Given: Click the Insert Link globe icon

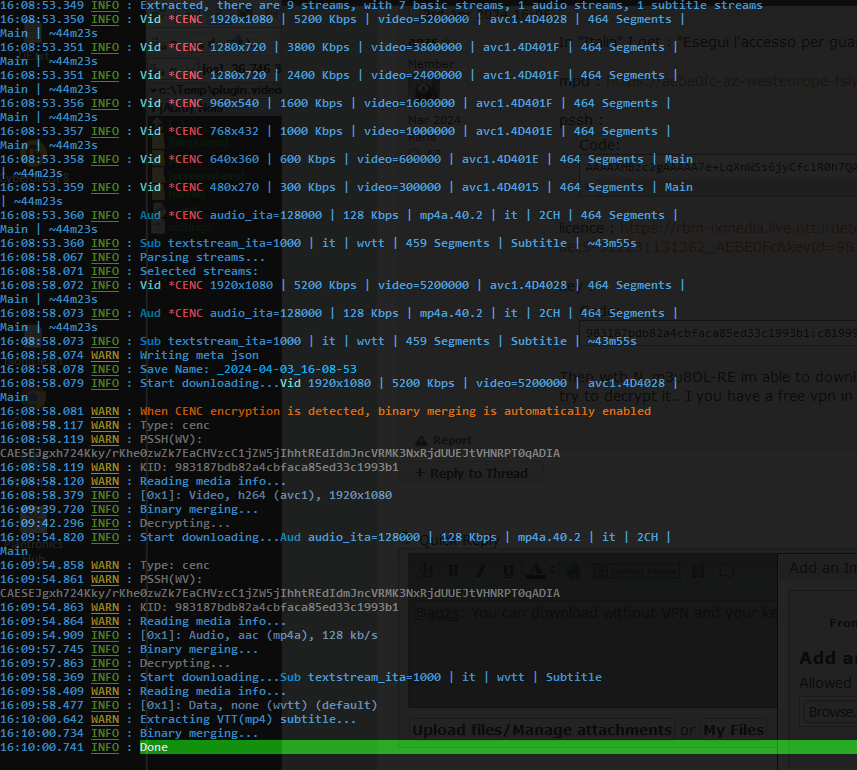Looking at the screenshot, I should 573,571.
